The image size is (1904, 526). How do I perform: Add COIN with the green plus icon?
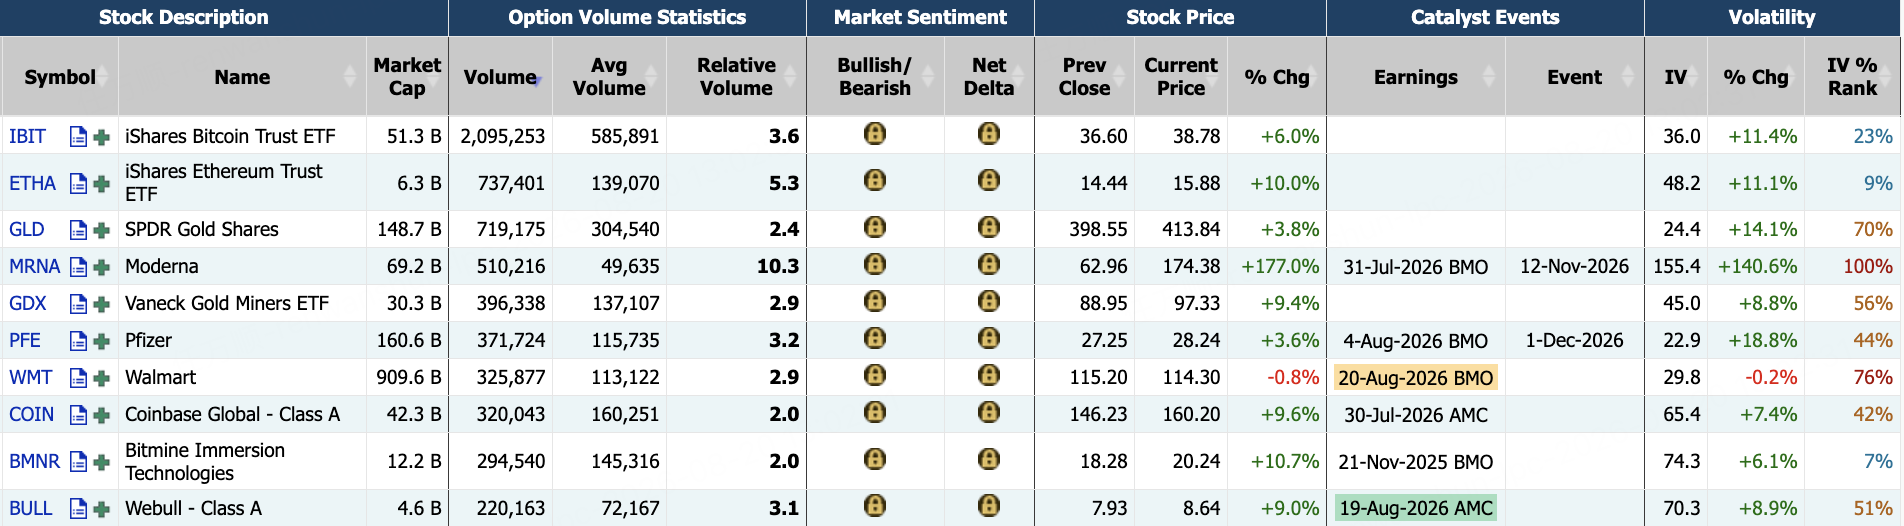[x=101, y=415]
